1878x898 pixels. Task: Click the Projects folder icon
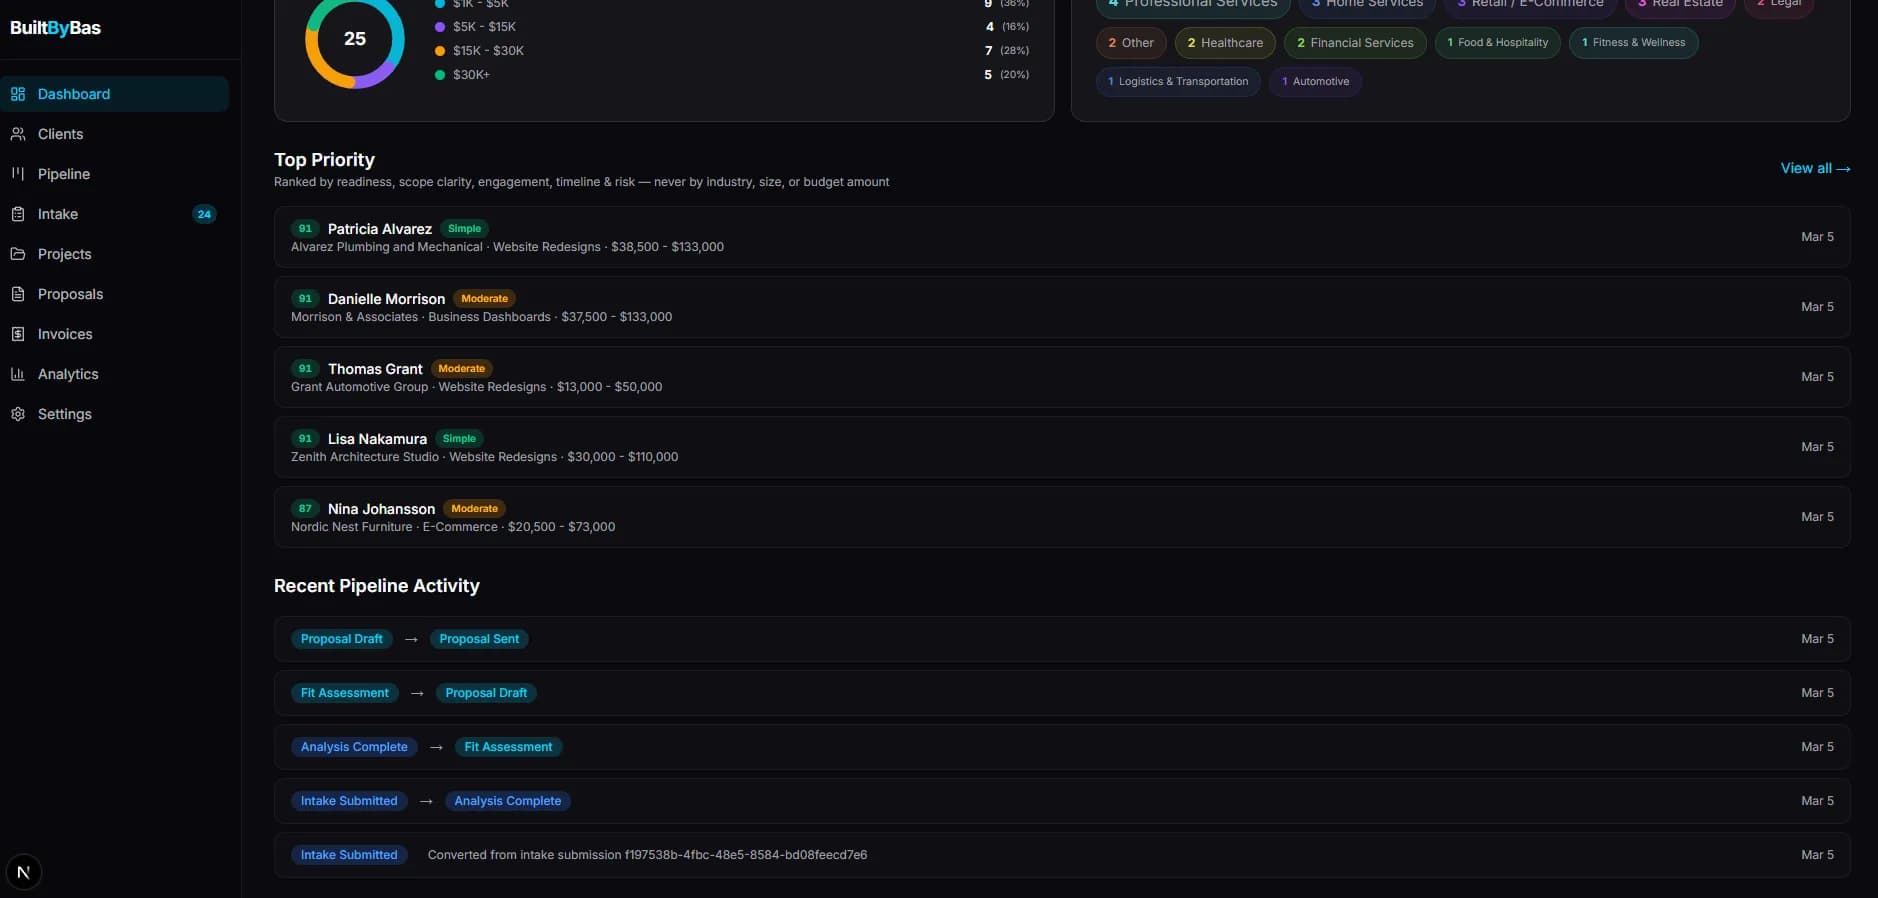click(18, 254)
